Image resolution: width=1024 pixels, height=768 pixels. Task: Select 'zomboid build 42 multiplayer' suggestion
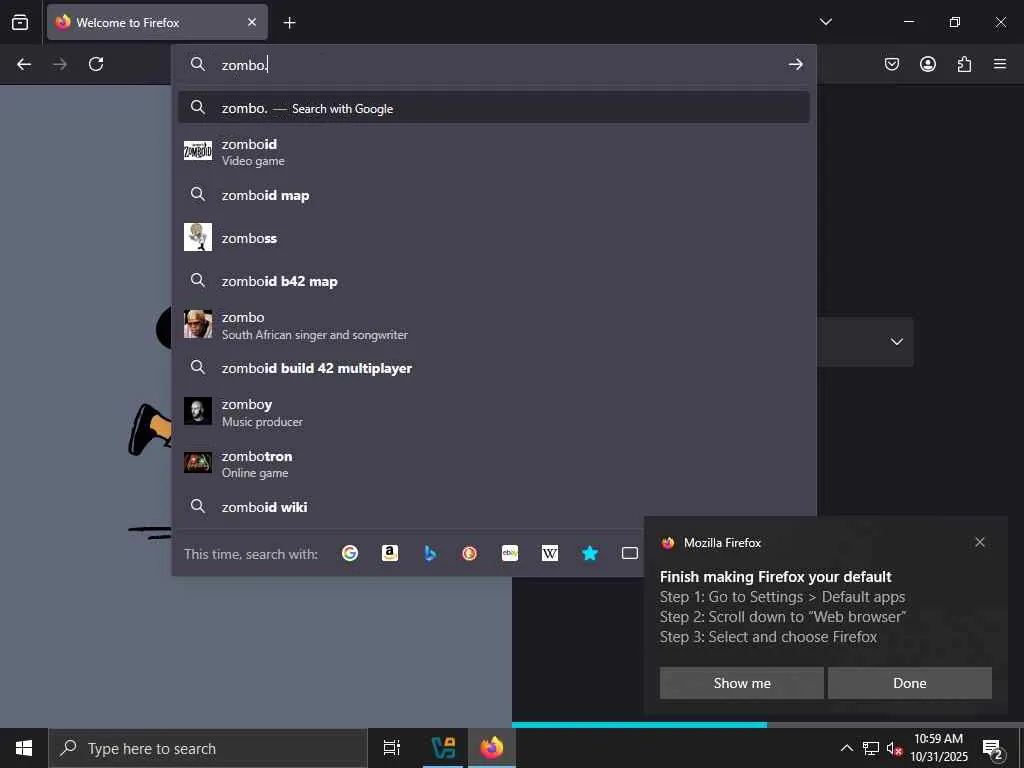pos(494,368)
